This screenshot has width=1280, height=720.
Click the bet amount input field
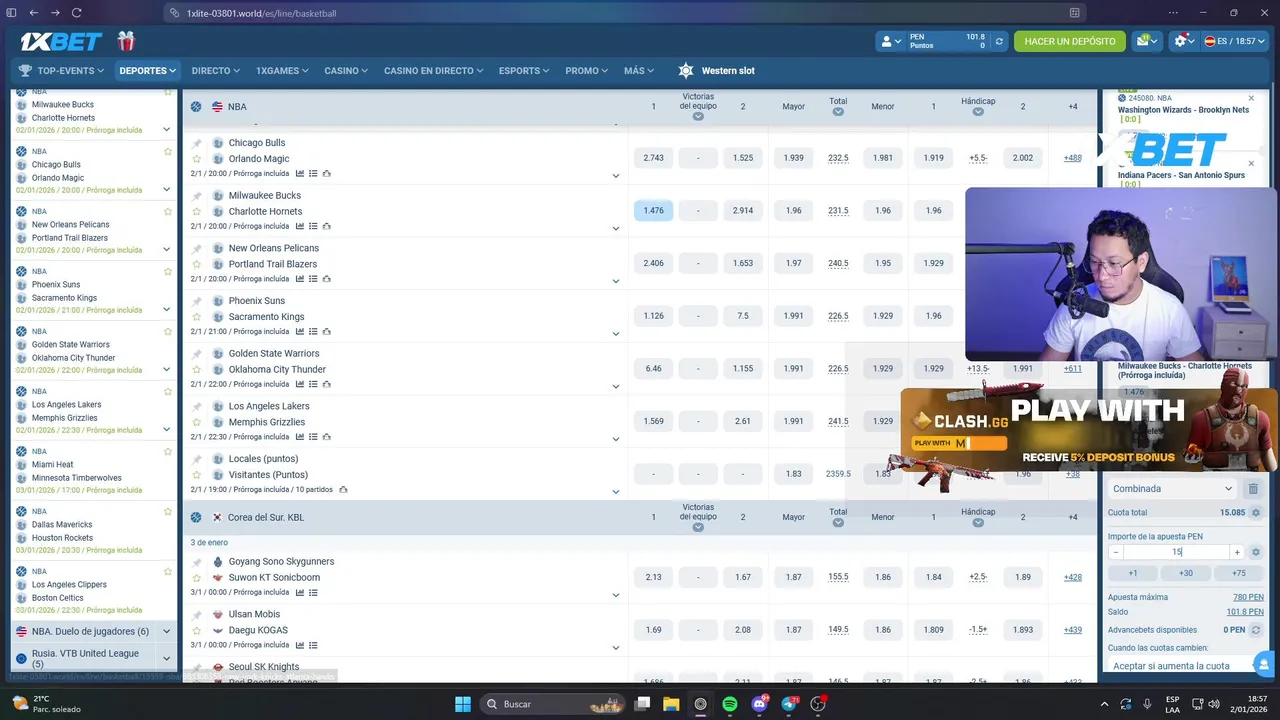pyautogui.click(x=1177, y=552)
